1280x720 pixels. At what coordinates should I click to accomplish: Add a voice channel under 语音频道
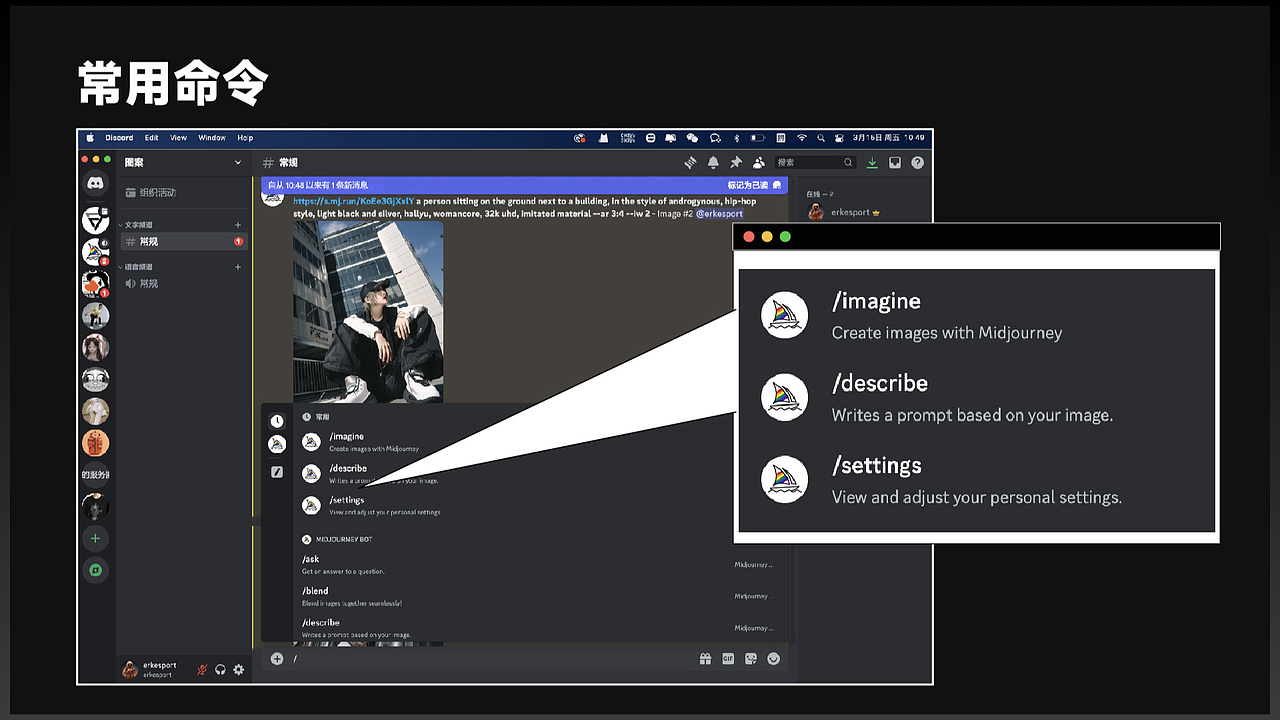237,267
